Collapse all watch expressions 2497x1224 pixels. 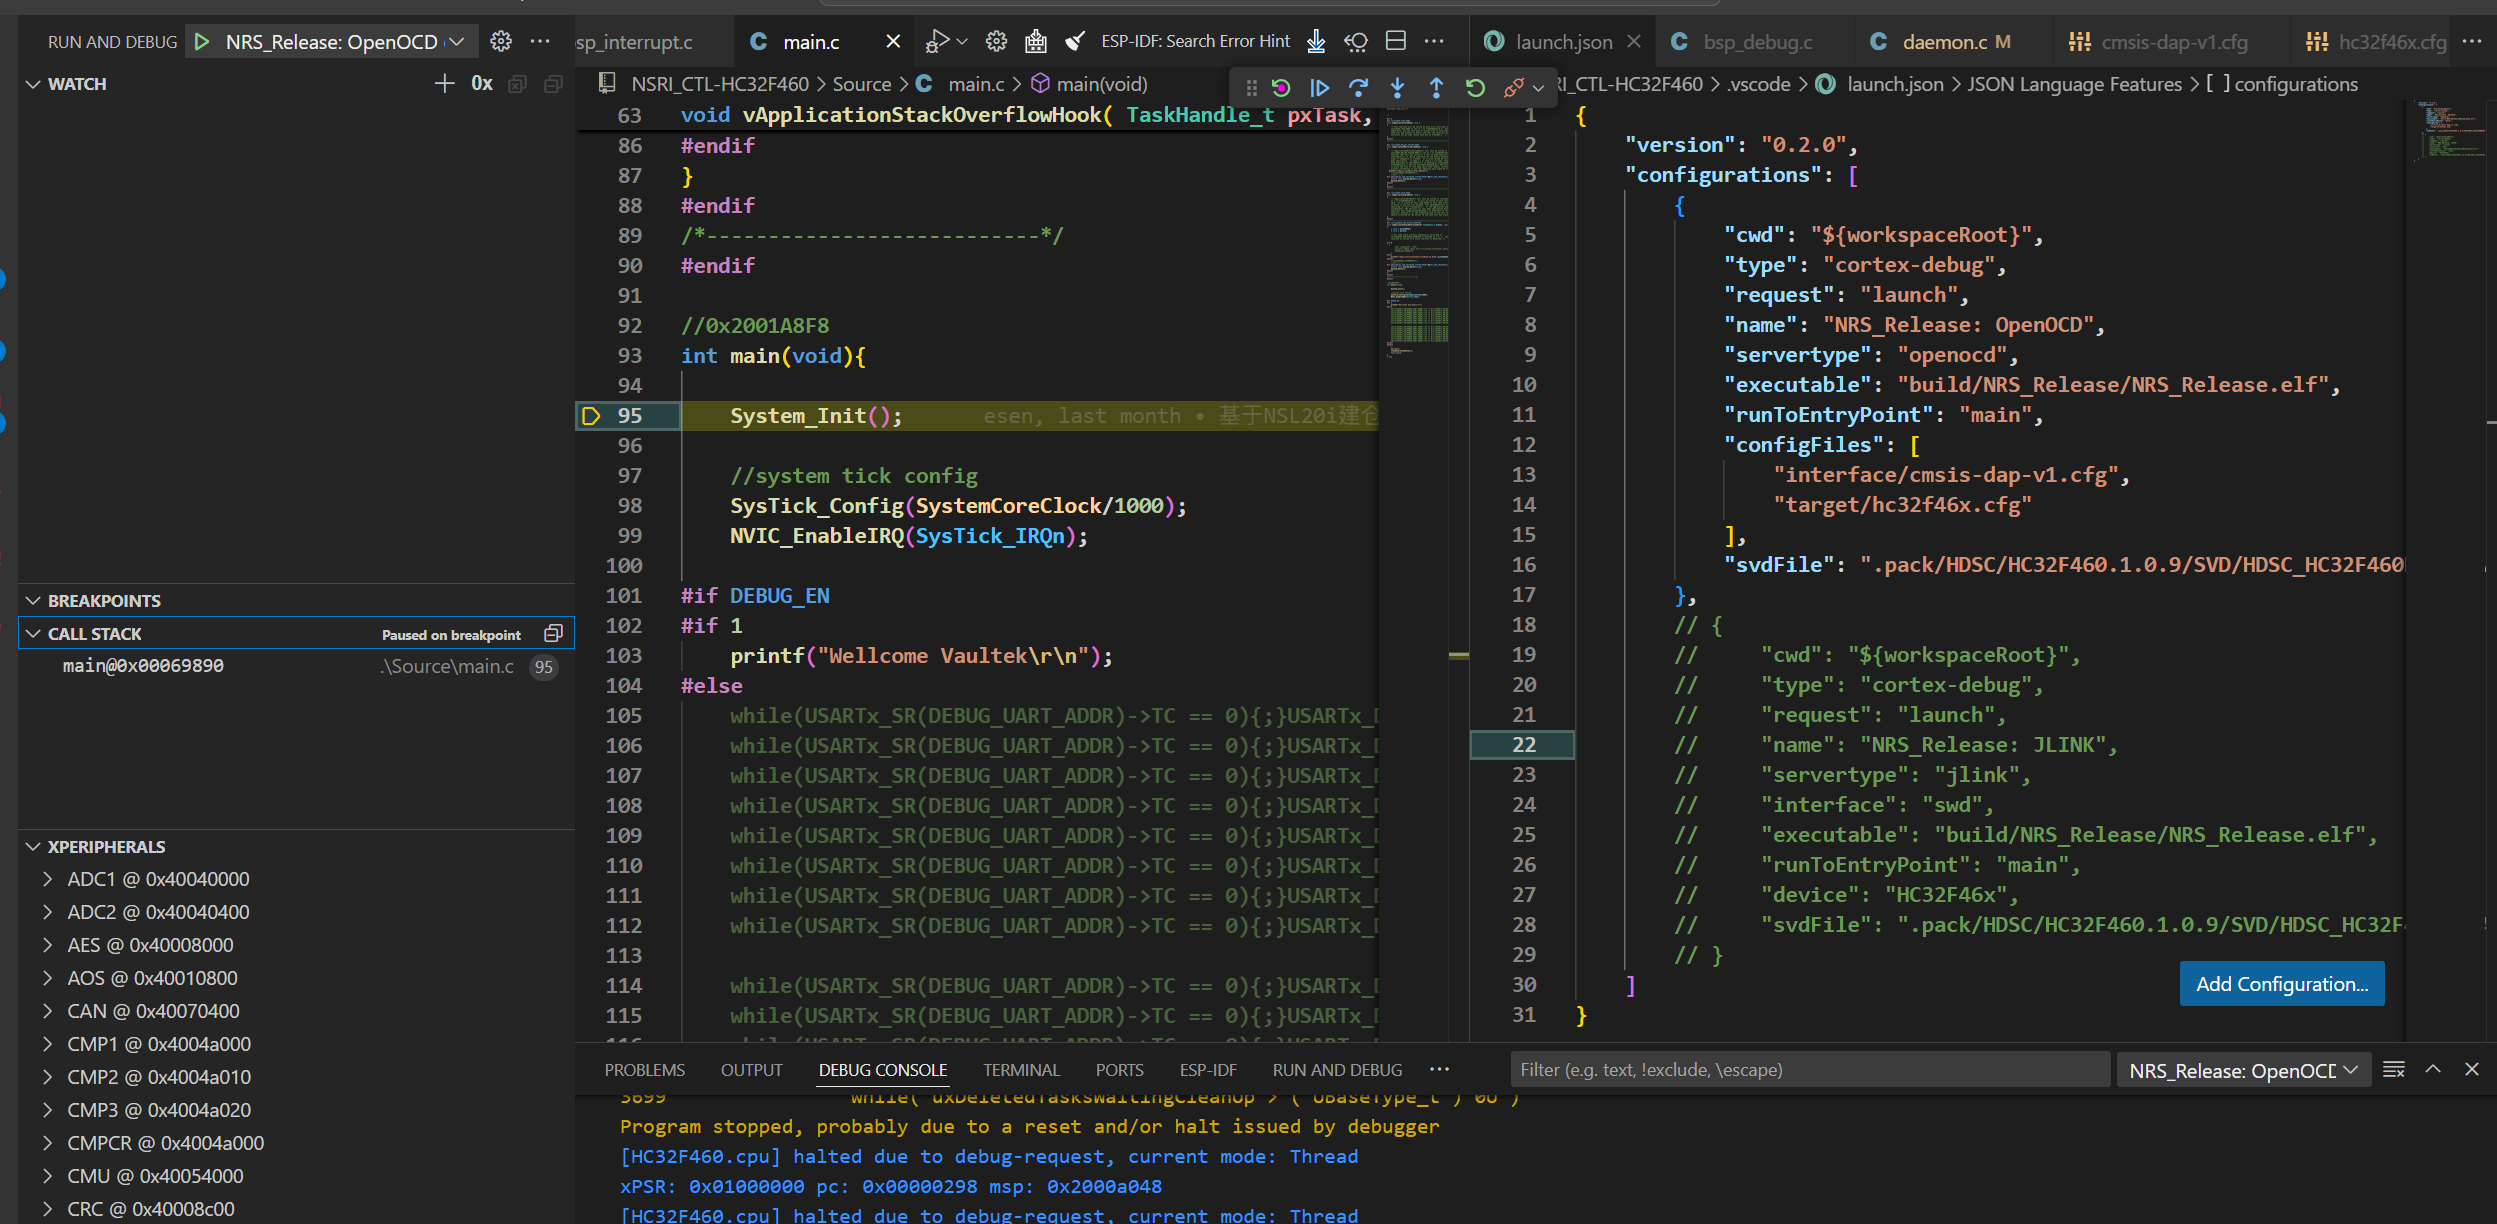click(553, 84)
